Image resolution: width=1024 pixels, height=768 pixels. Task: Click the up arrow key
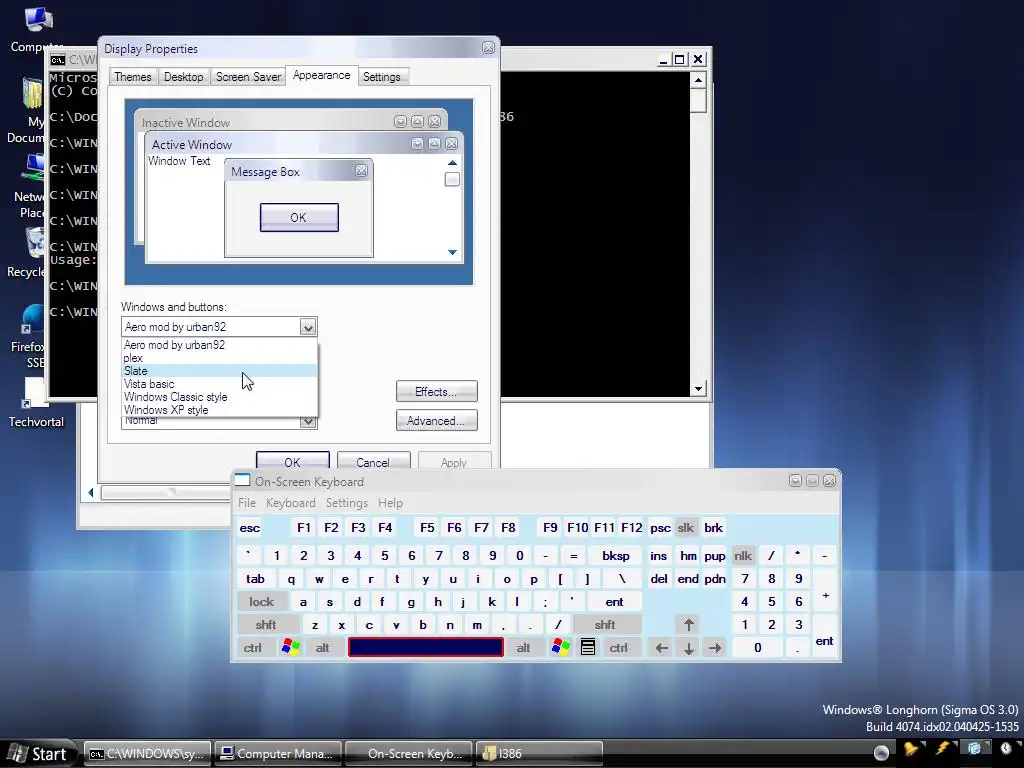(688, 625)
